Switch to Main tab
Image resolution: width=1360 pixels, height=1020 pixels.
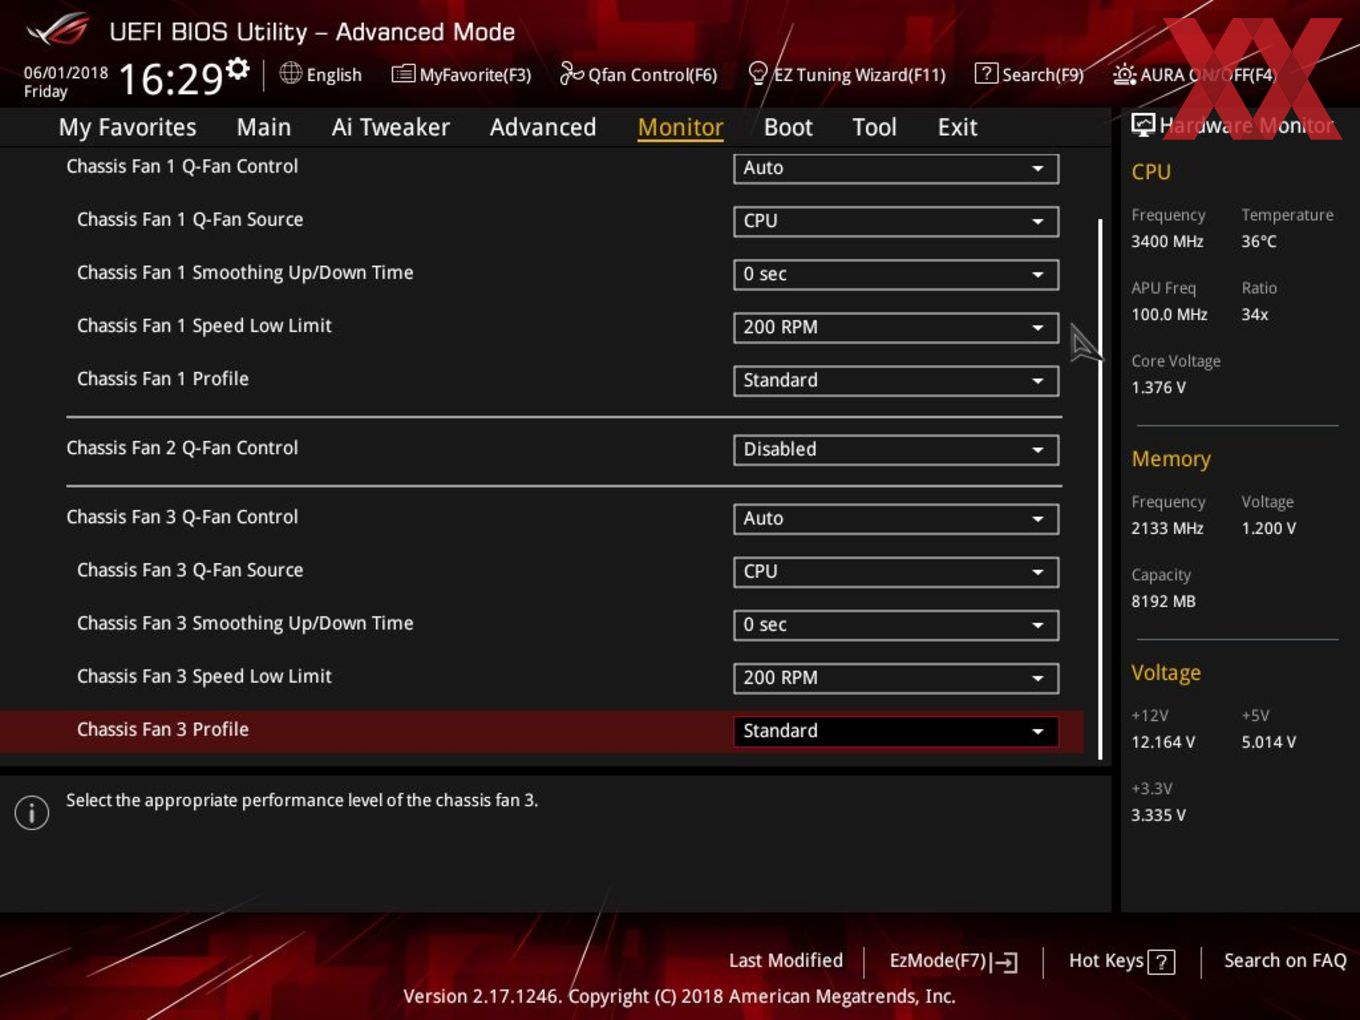[x=264, y=127]
